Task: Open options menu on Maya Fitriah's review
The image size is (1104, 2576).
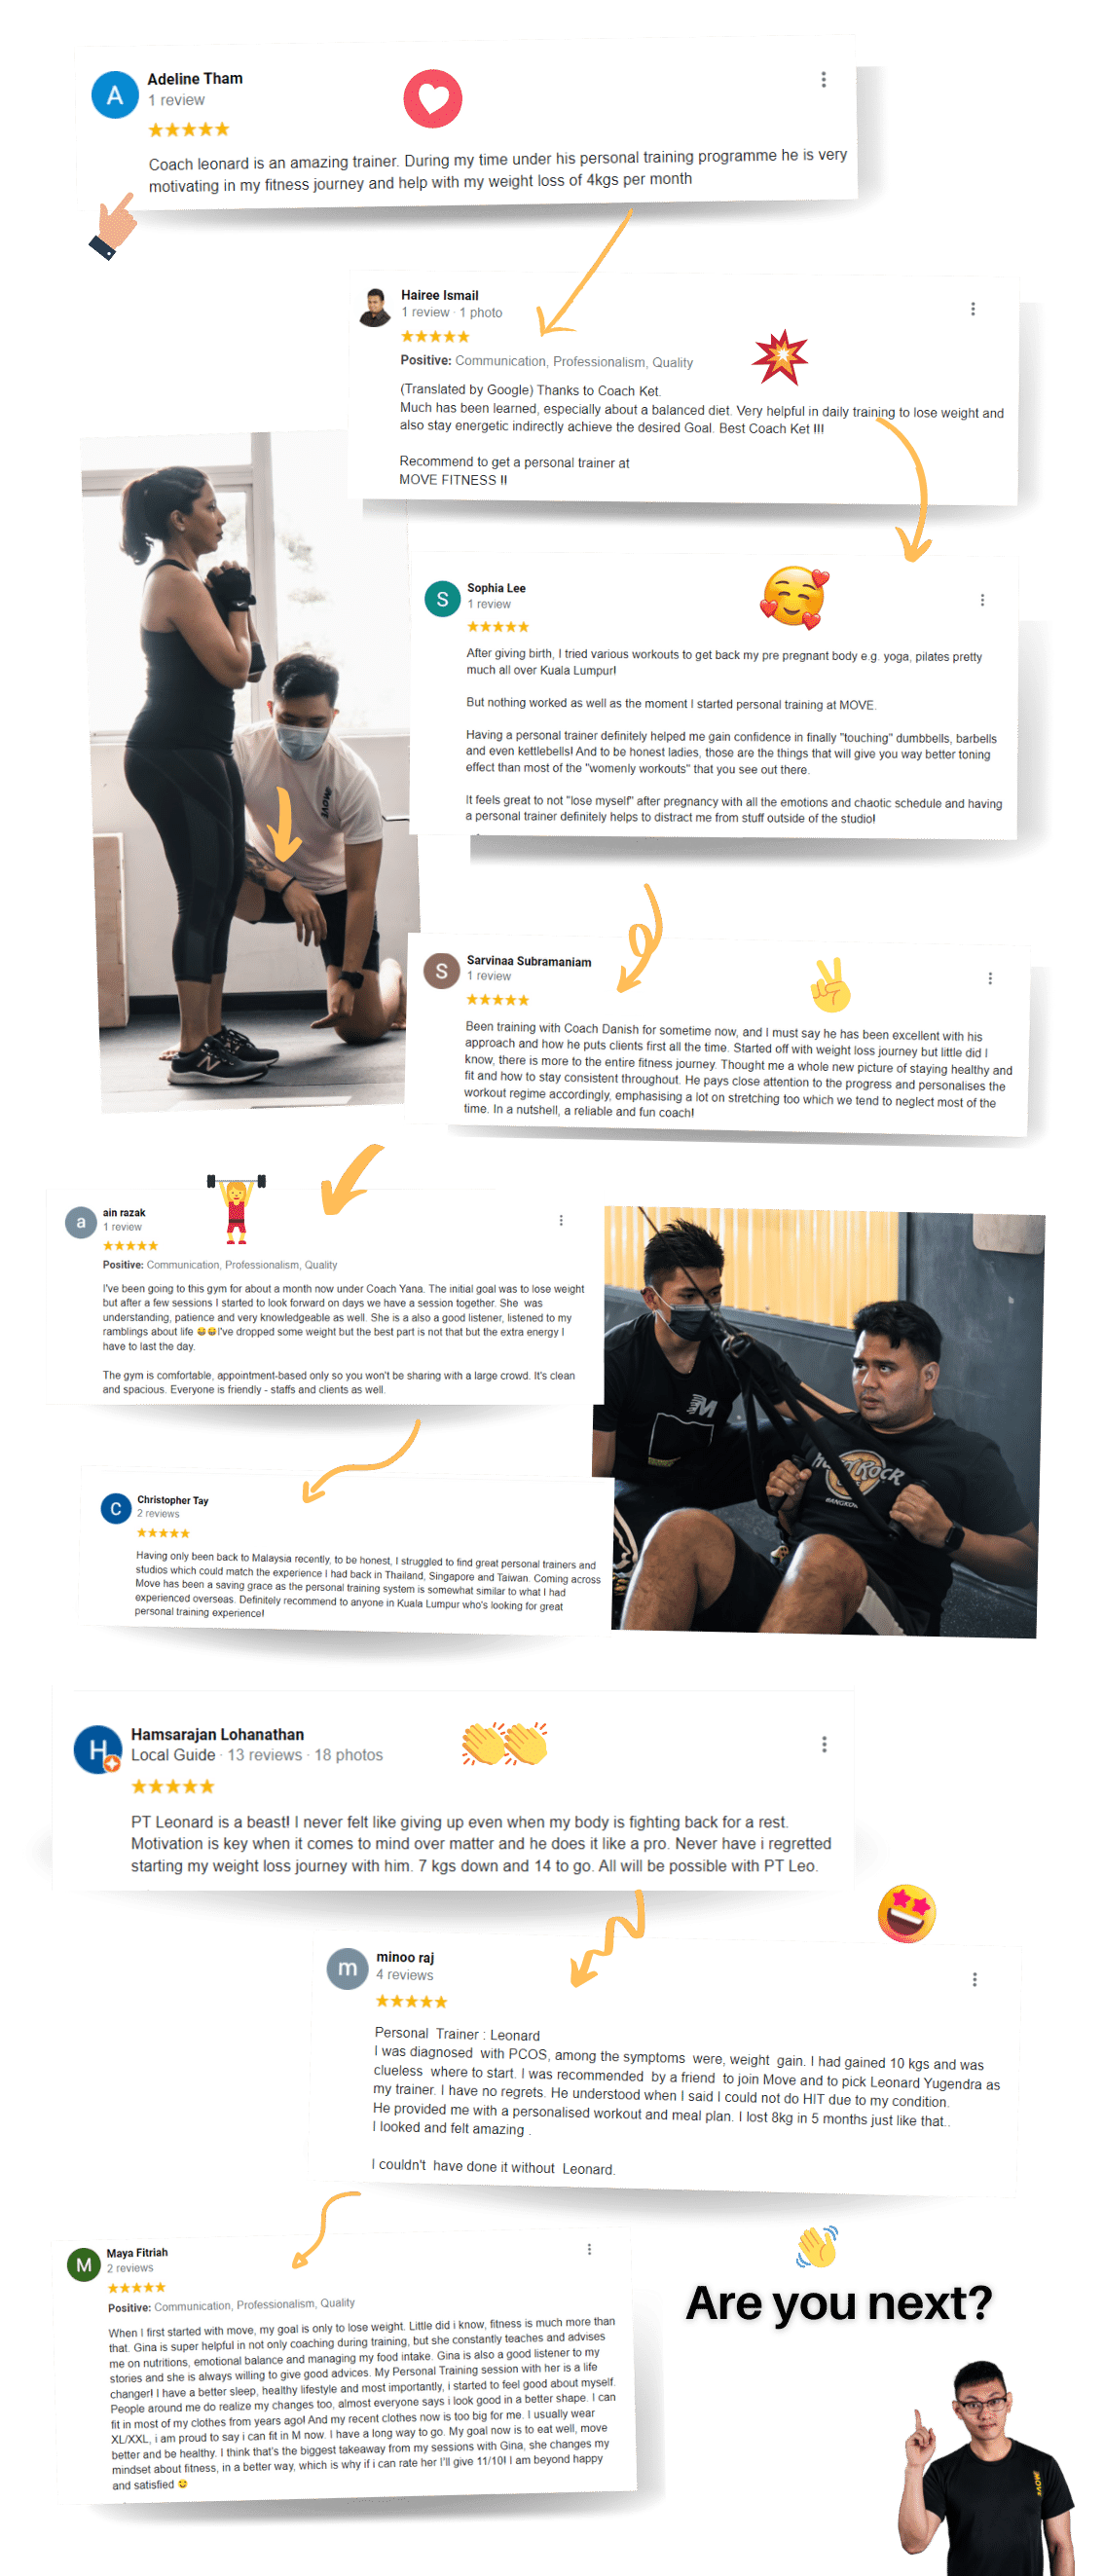Action: click(x=589, y=2249)
